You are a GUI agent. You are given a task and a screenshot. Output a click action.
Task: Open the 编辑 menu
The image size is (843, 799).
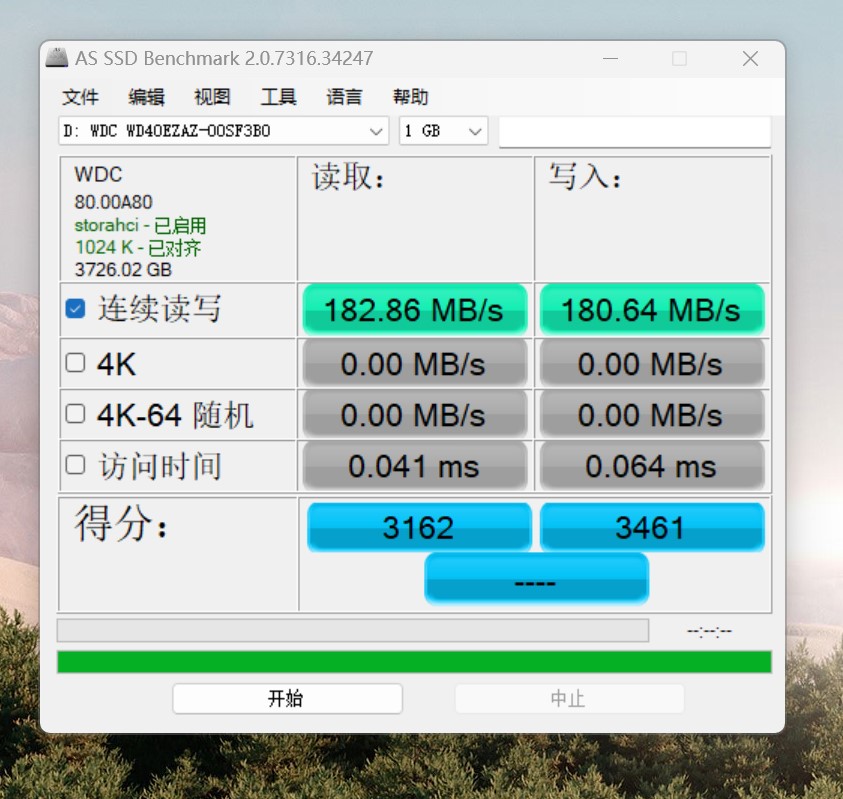click(146, 97)
